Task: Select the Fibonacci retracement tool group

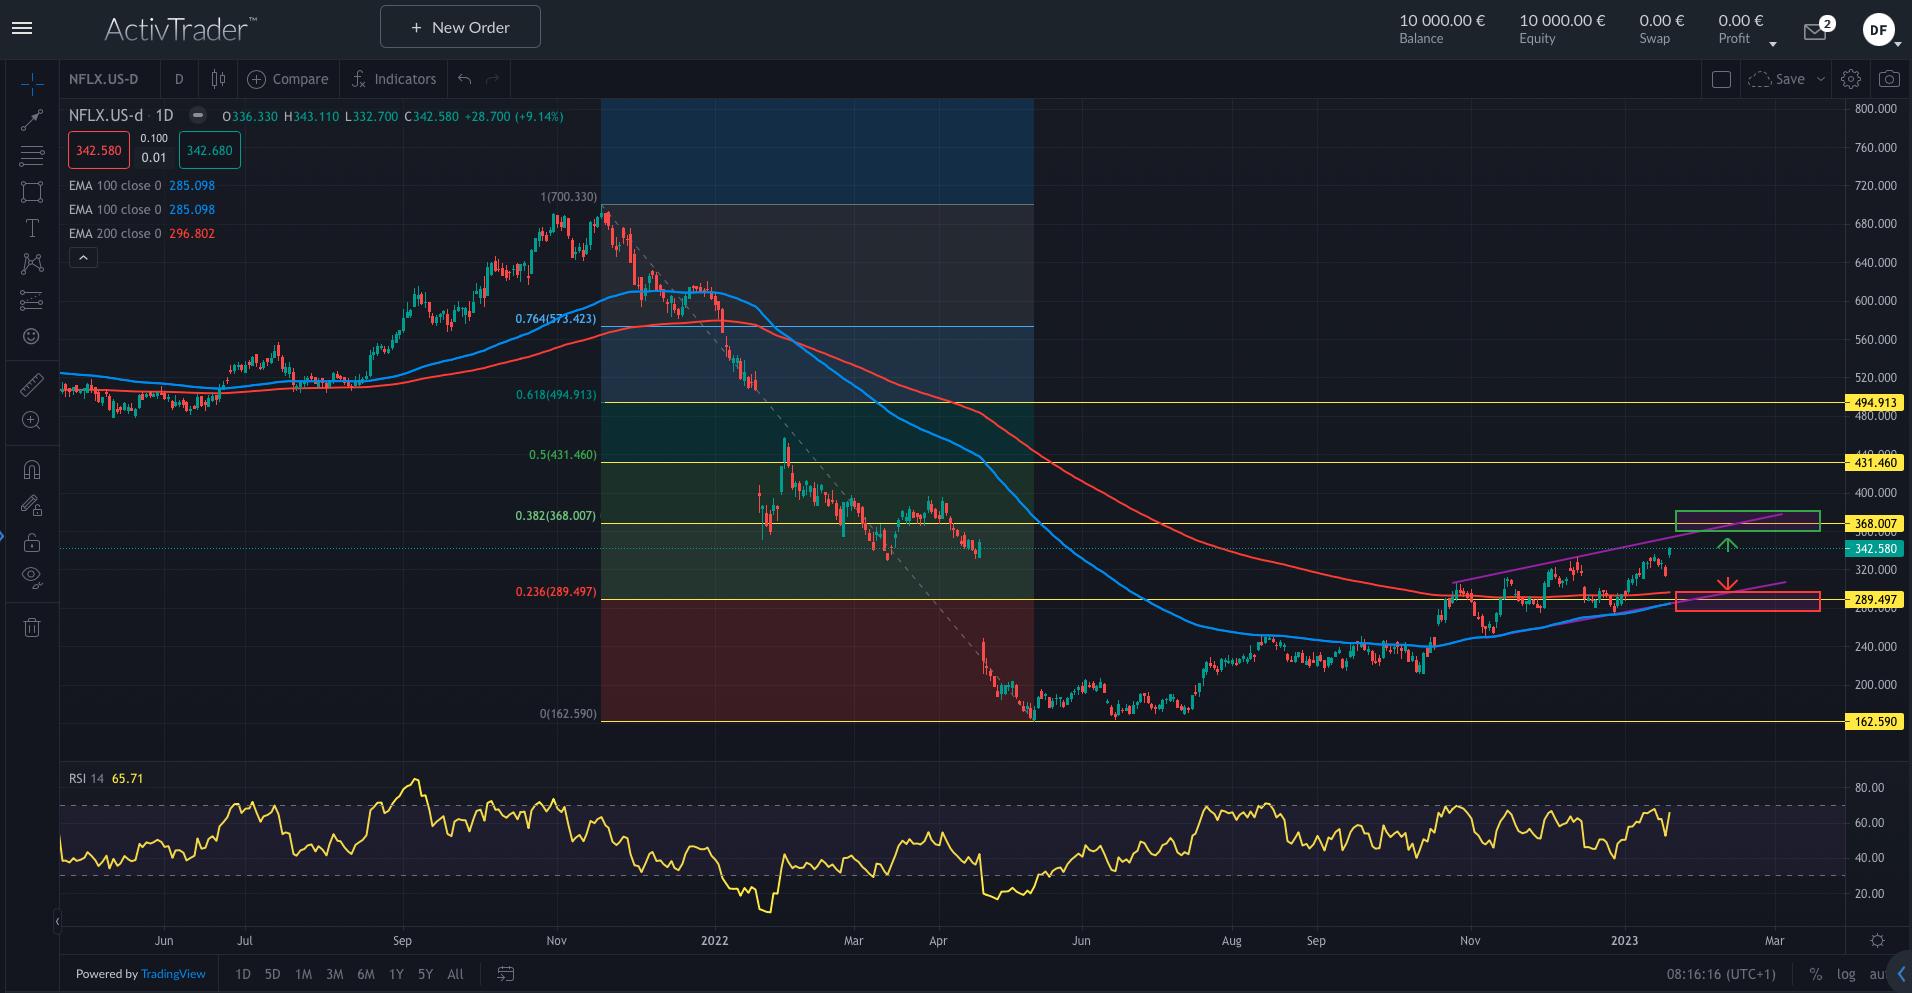Action: pos(32,156)
